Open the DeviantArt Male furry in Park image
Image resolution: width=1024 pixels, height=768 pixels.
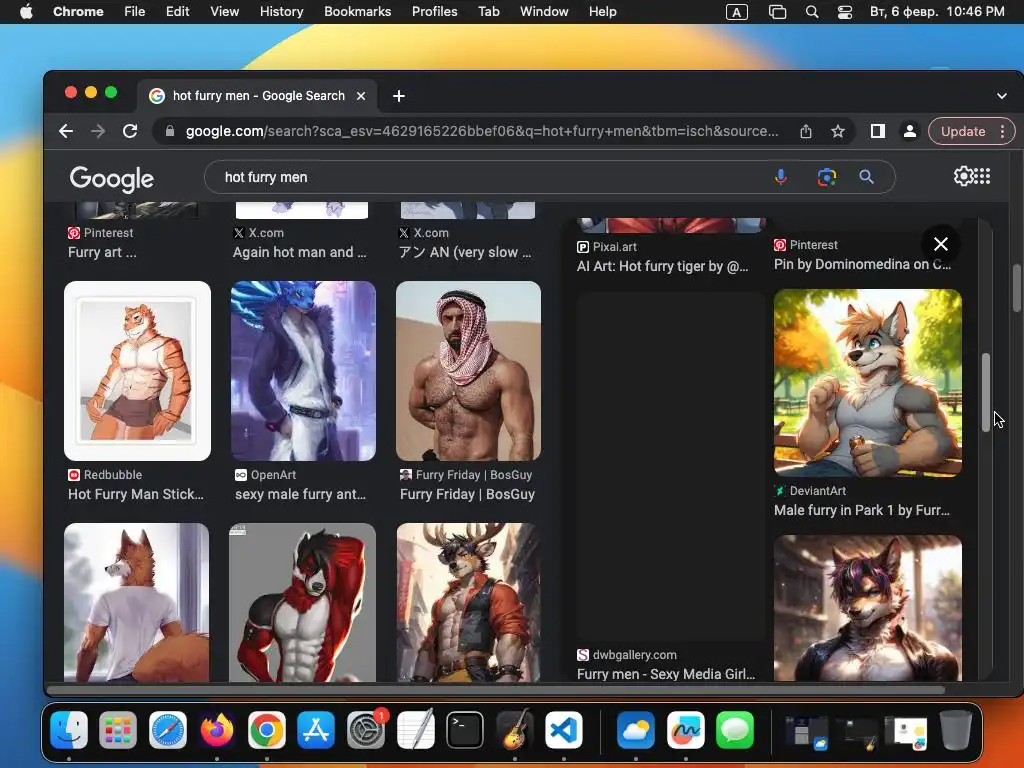tap(867, 383)
